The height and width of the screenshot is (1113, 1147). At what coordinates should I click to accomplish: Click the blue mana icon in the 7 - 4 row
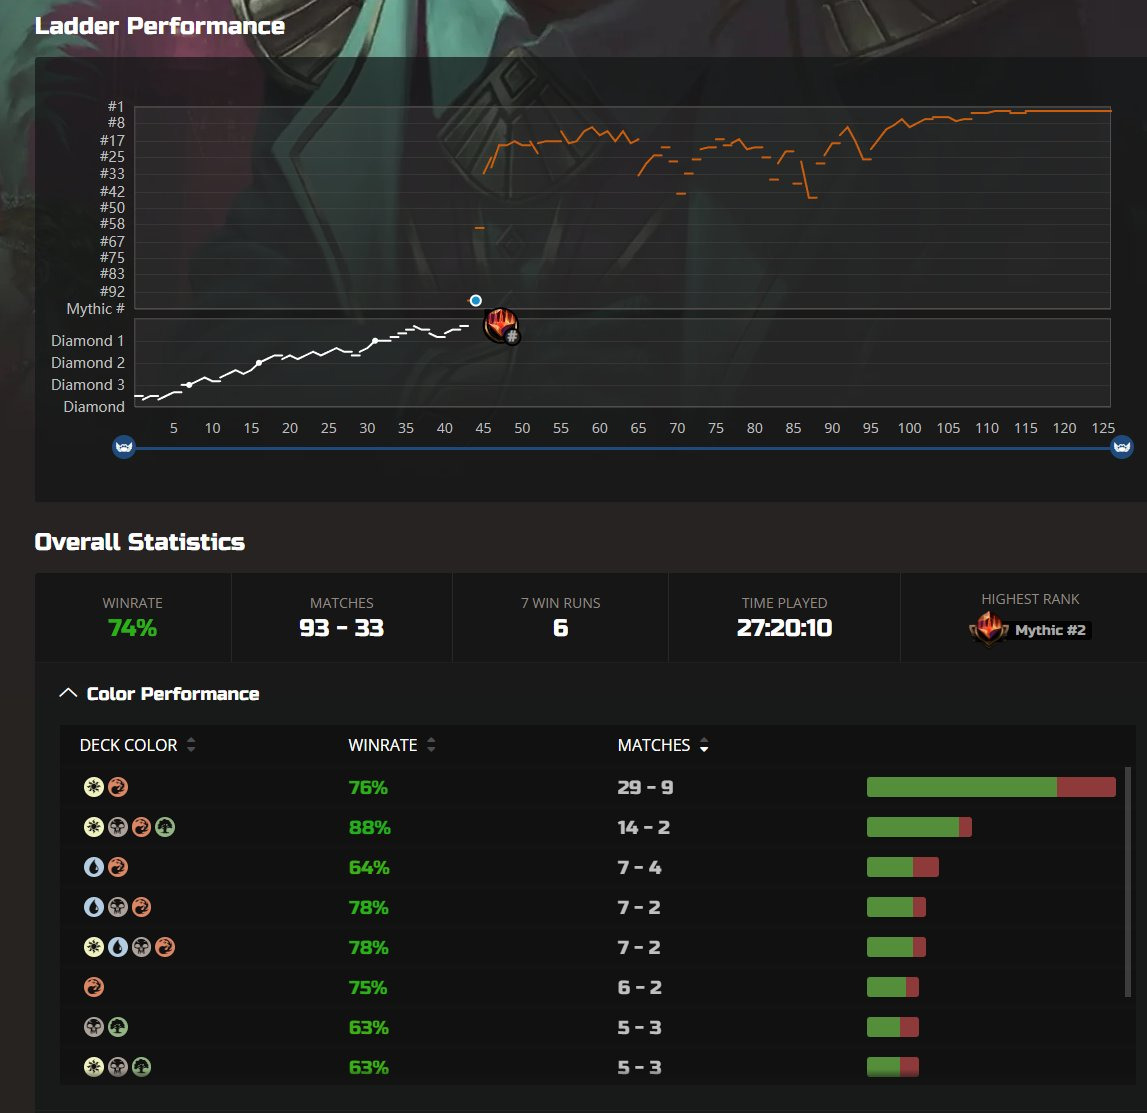[94, 867]
